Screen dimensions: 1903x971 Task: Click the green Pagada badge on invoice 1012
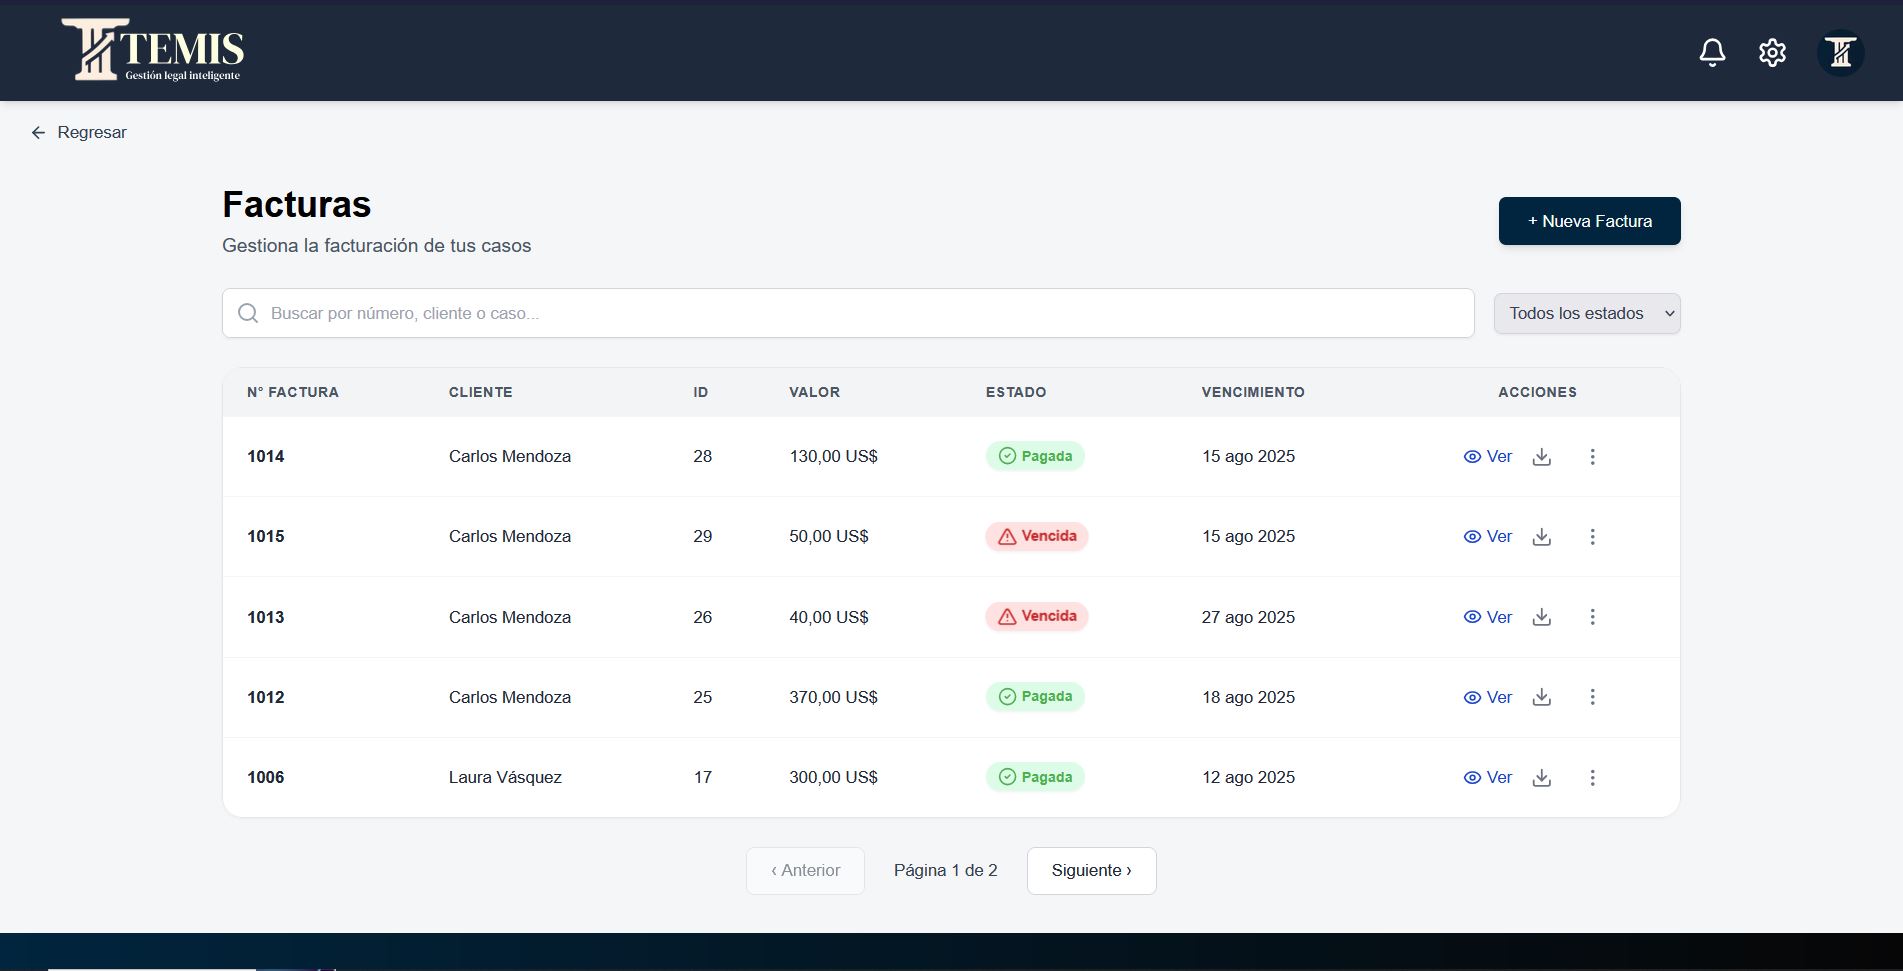(x=1035, y=697)
